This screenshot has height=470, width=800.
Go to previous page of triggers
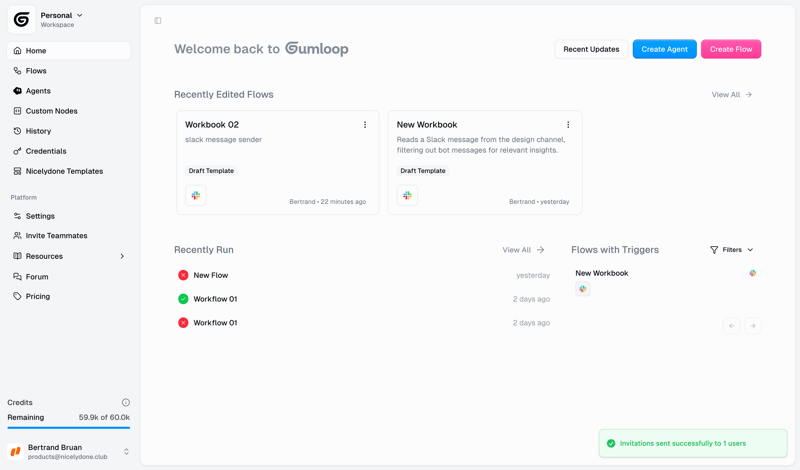(x=732, y=326)
